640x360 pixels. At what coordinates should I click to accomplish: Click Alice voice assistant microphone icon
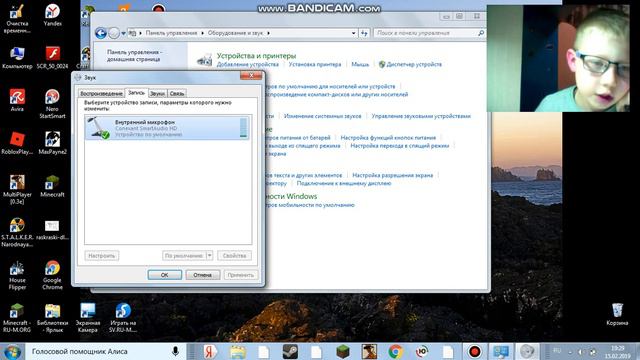(x=175, y=351)
